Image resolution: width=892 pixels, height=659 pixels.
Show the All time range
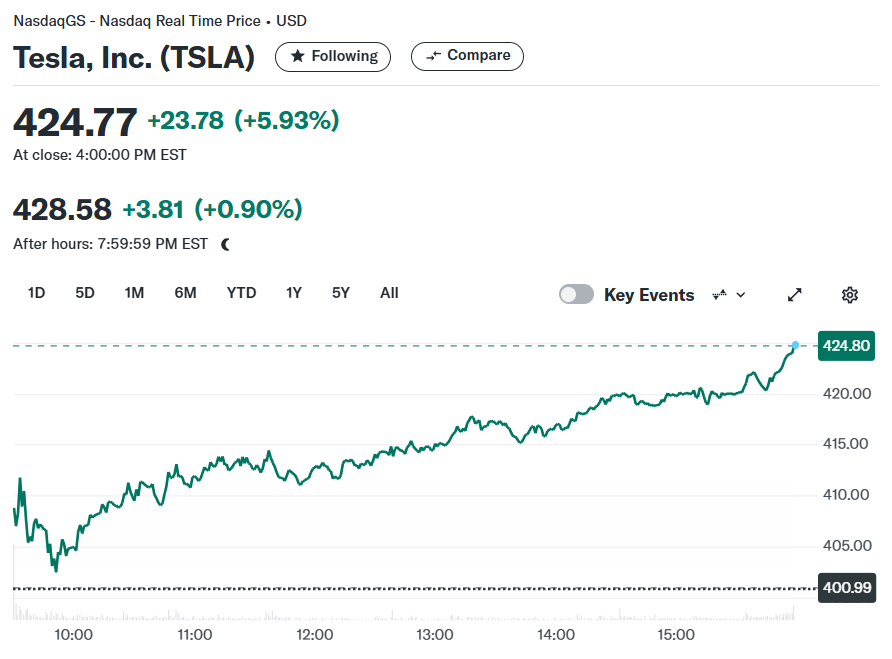click(389, 293)
